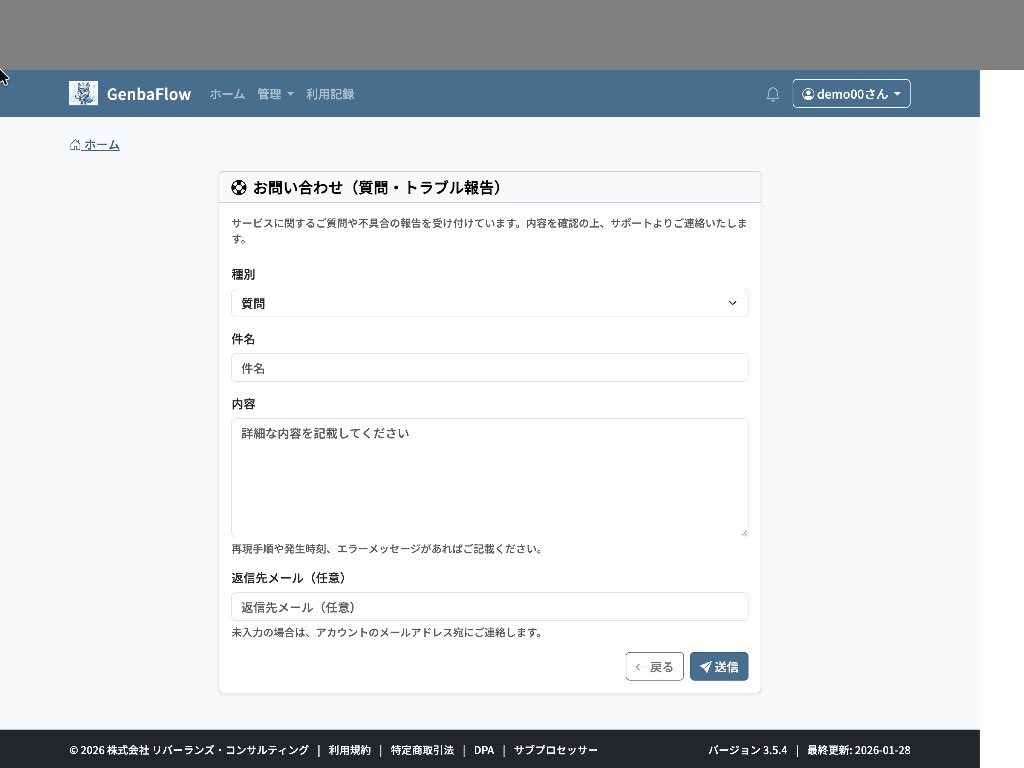Open the 利用規約 footer link
This screenshot has height=768, width=1024.
click(348, 749)
